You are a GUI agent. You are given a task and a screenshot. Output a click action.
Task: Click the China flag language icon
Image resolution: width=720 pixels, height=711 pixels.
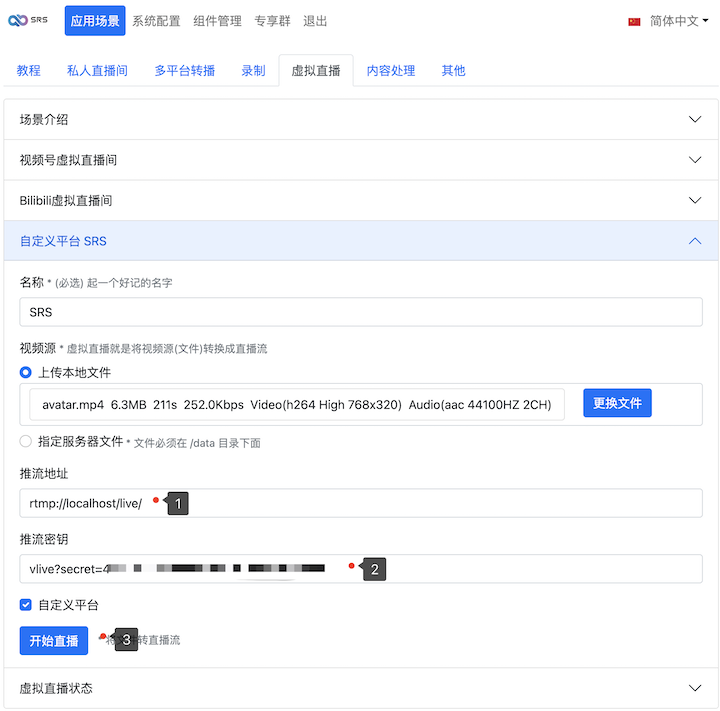pyautogui.click(x=634, y=21)
